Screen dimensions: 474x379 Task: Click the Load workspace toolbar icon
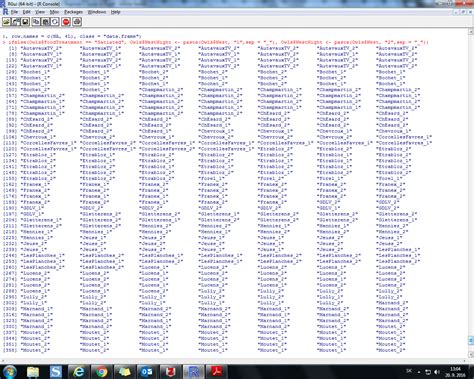pyautogui.click(x=16, y=22)
